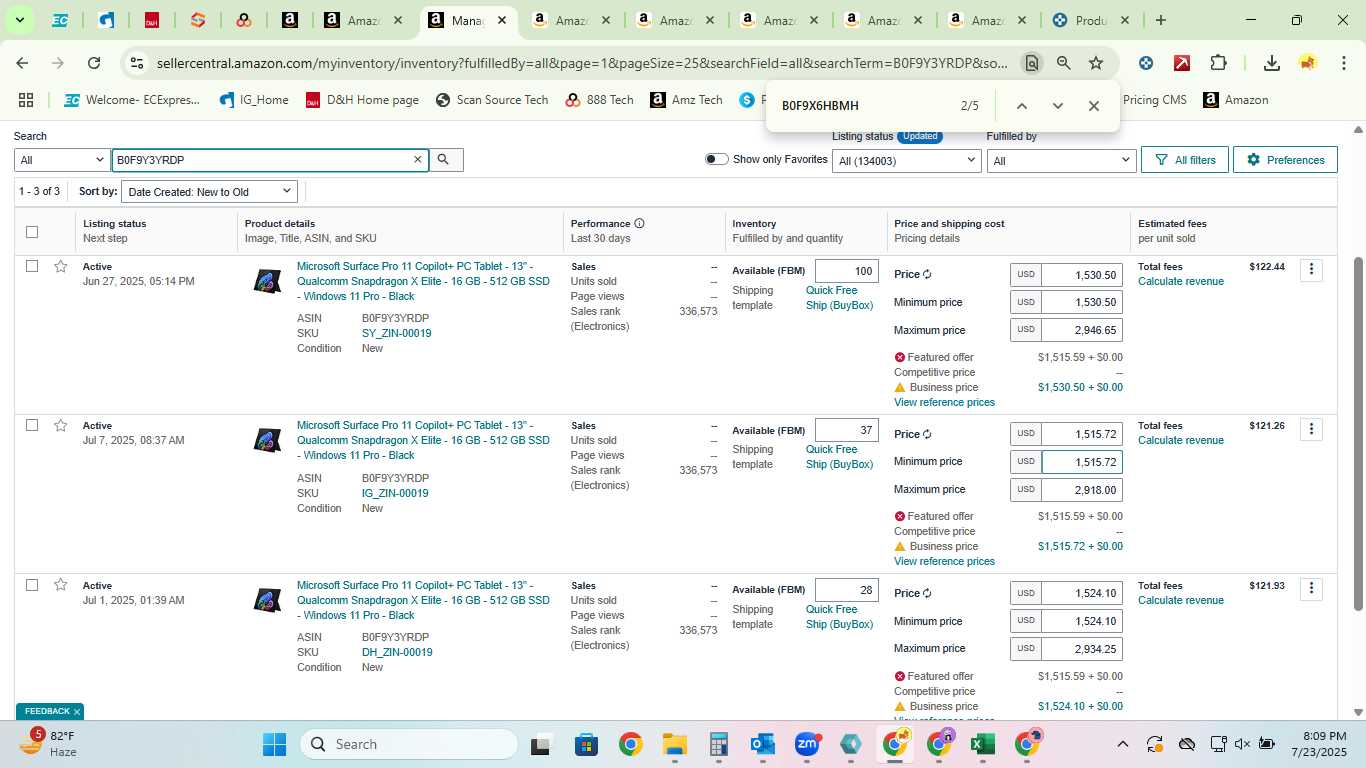Open the three-dot menu for IG_ZIN-00019 row
Viewport: 1366px width, 768px height.
point(1311,429)
